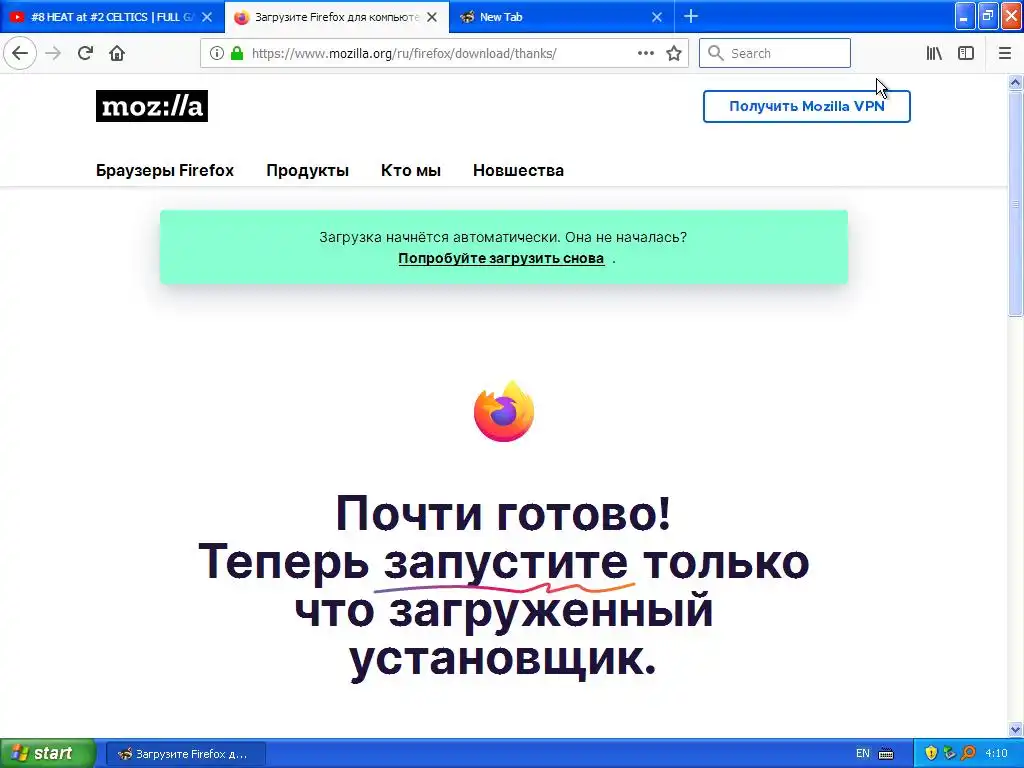This screenshot has width=1024, height=768.
Task: Close the HEAT at CELTICS tab
Action: 207,17
